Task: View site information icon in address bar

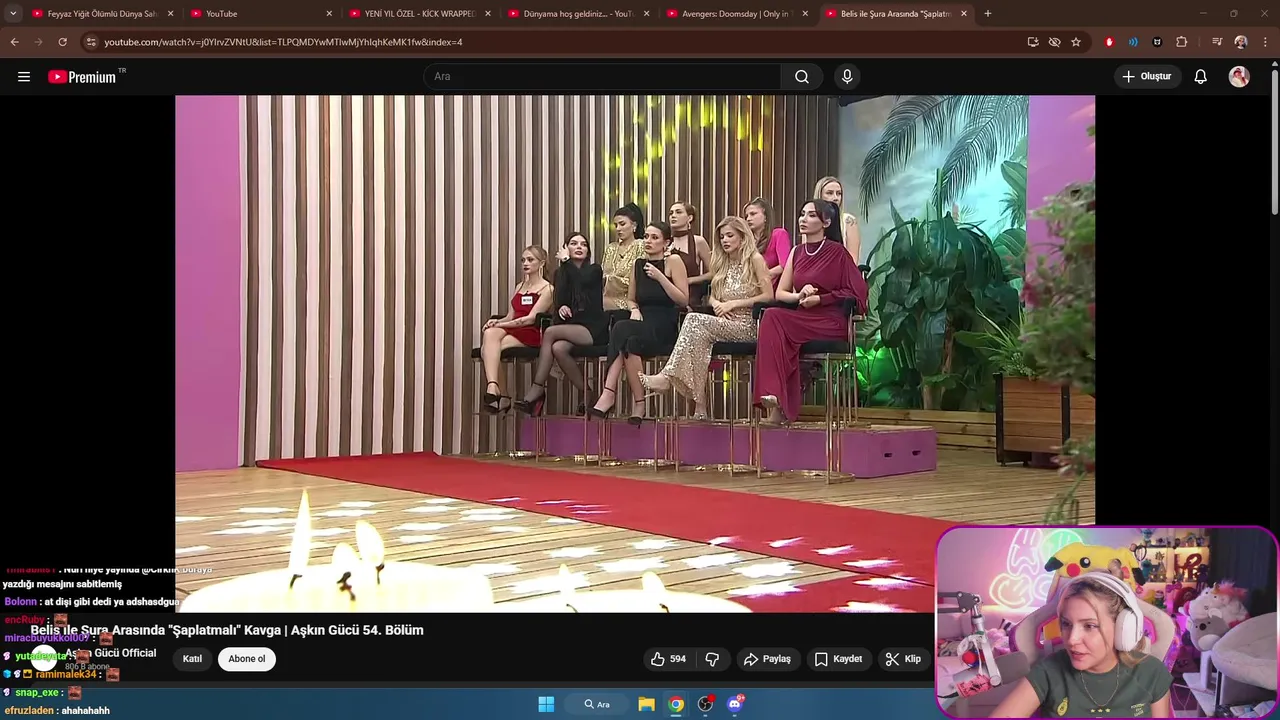Action: click(x=91, y=42)
